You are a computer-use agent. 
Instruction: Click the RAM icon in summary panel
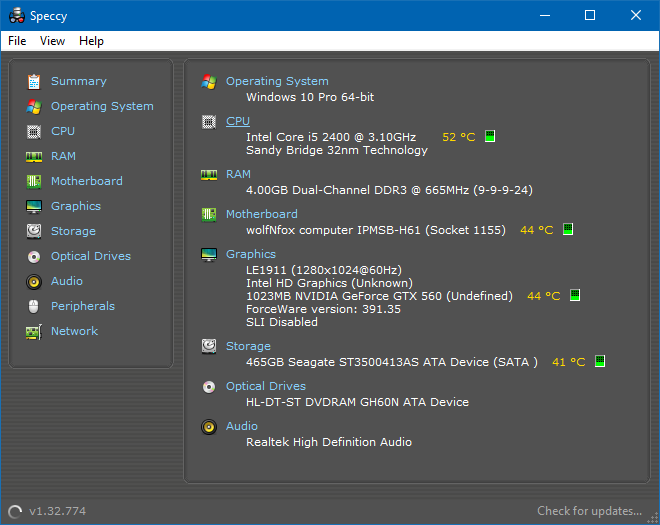pos(209,174)
